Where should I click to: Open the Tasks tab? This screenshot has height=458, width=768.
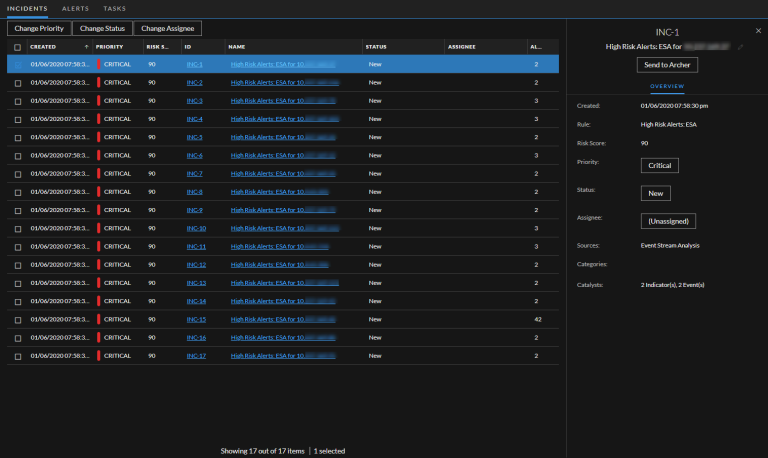tap(115, 8)
